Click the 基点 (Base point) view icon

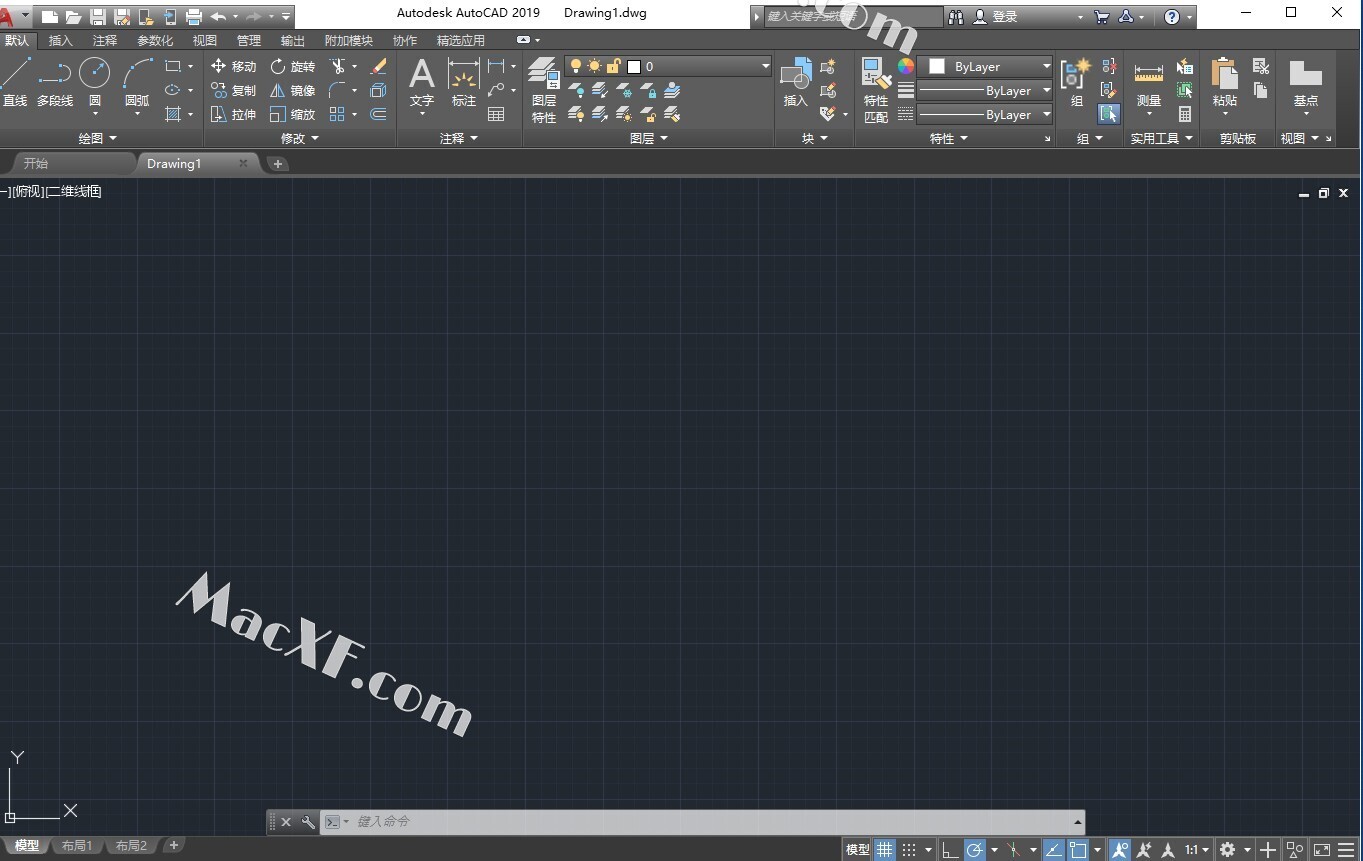point(1306,85)
